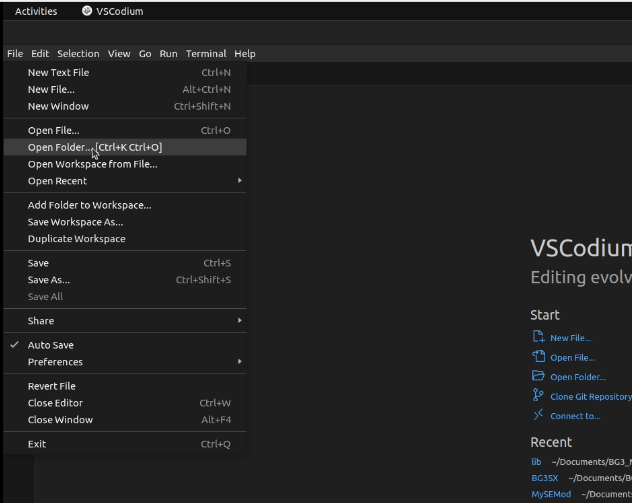Open the recent BG3SX folder link

coord(545,478)
